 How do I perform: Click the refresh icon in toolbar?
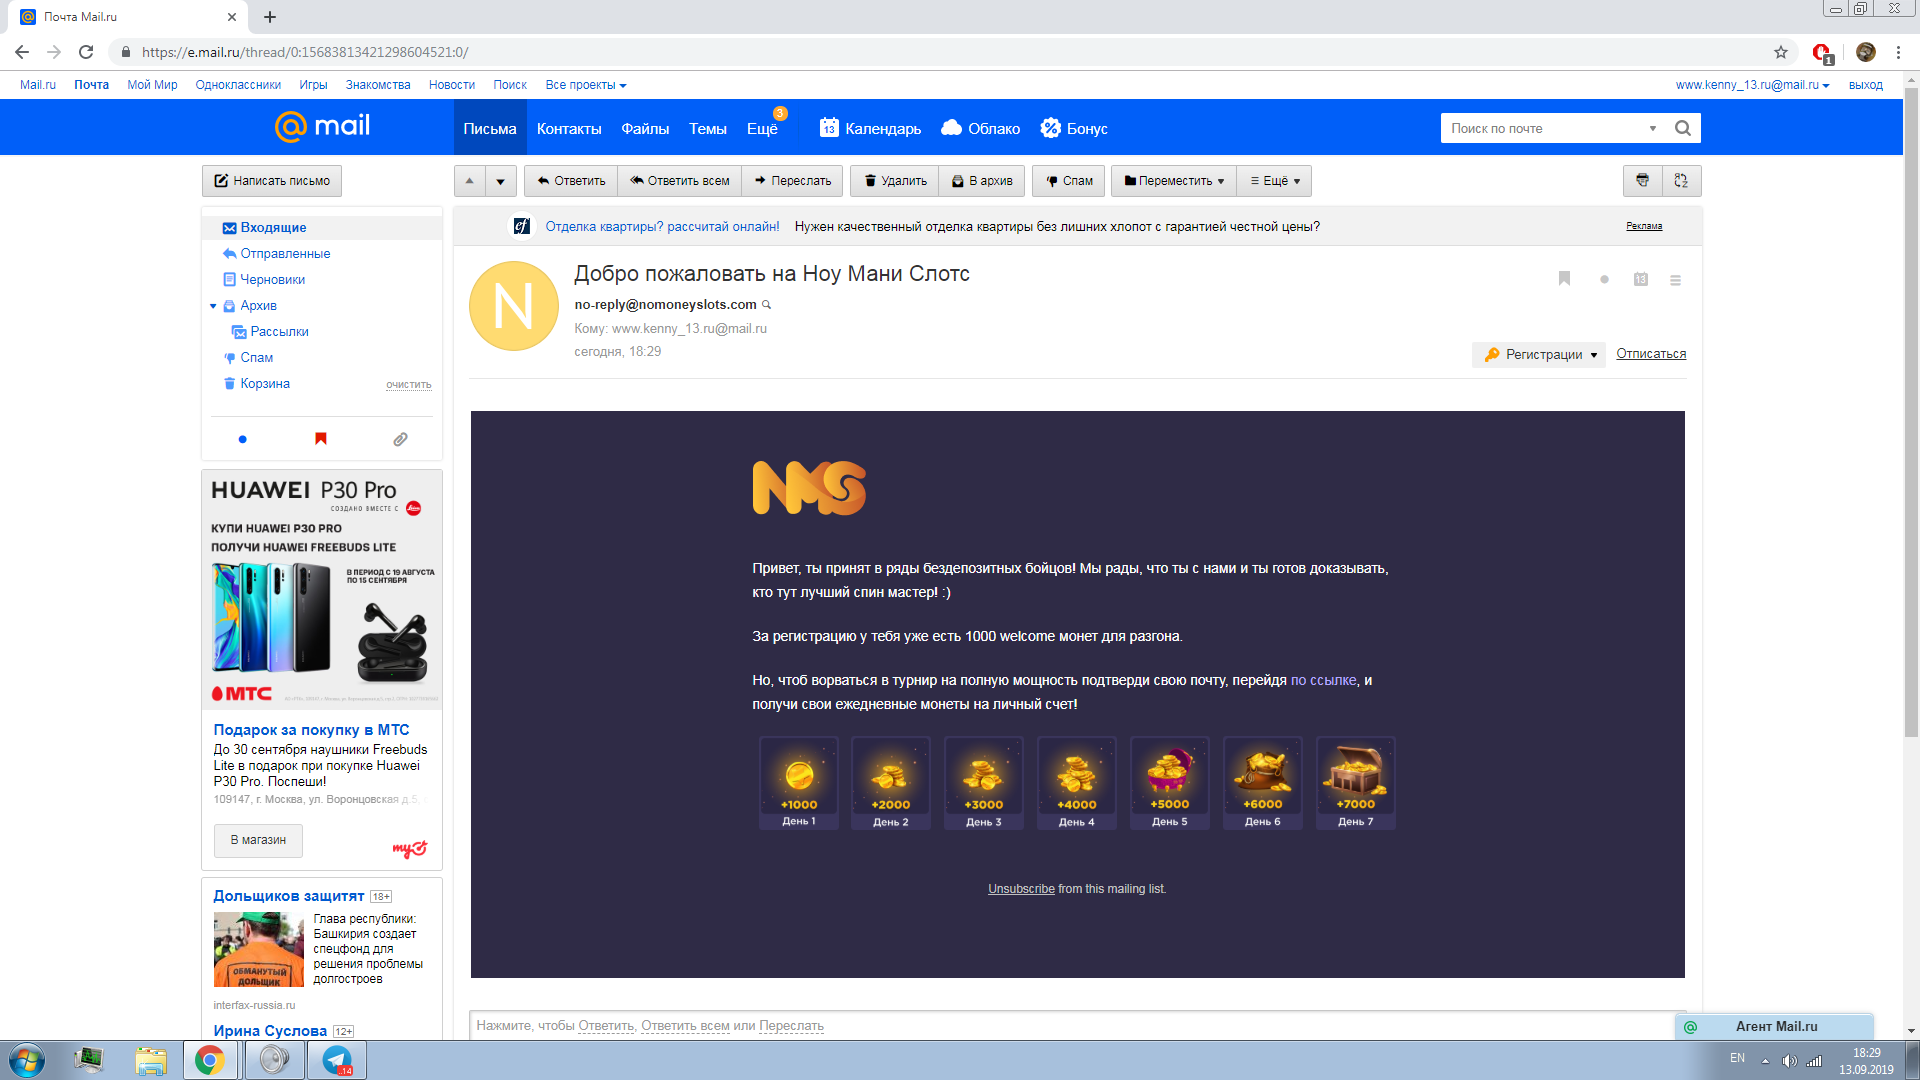tap(1681, 181)
